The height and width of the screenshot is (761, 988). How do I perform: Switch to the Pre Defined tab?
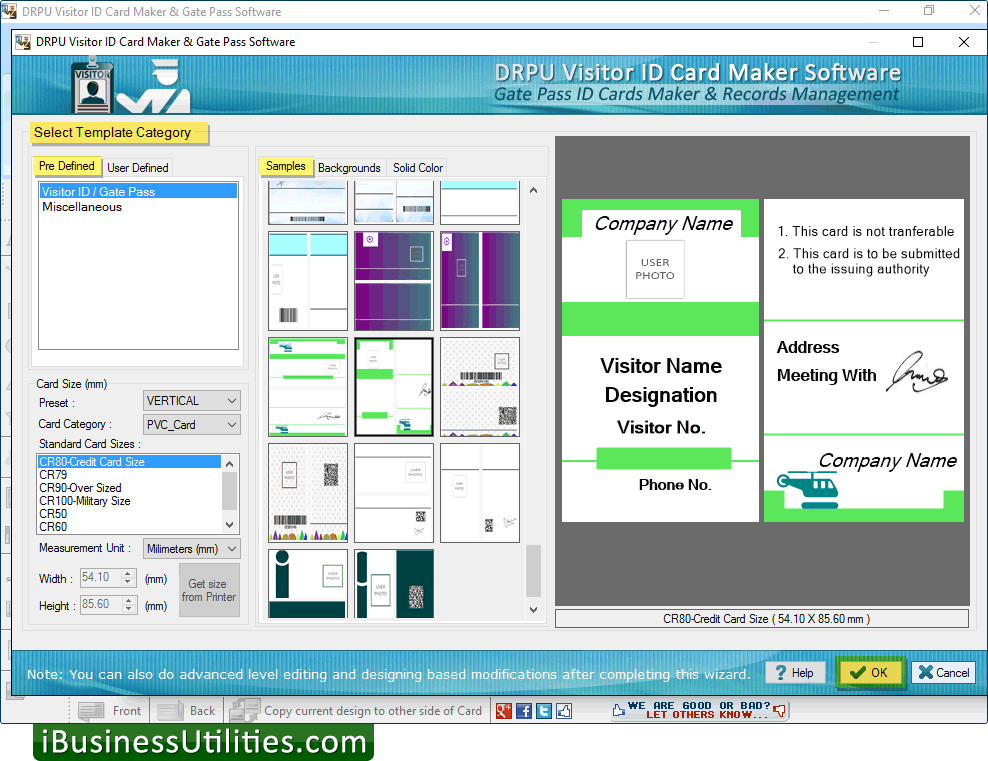click(x=66, y=166)
